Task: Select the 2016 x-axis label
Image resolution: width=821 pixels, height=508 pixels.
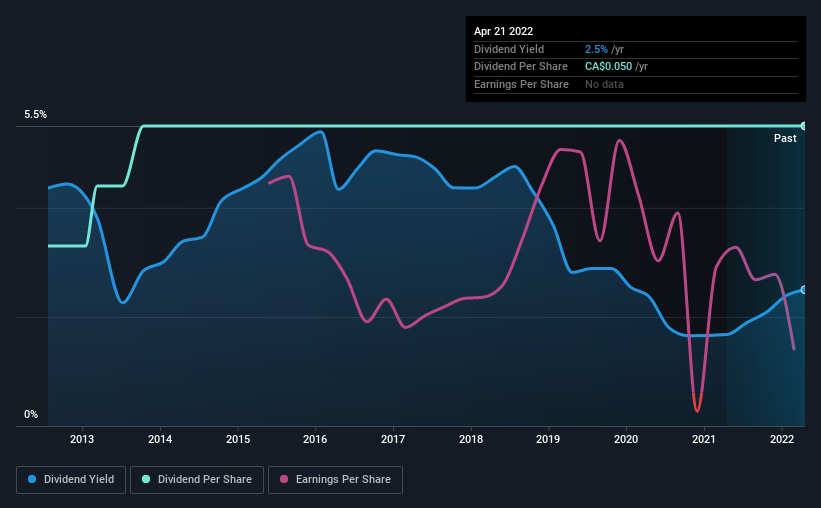Action: point(315,439)
